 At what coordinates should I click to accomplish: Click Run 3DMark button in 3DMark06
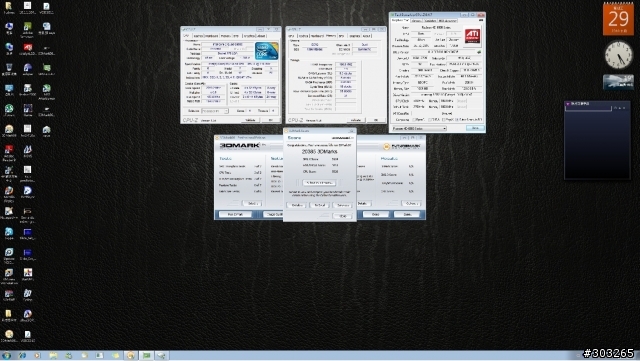235,214
